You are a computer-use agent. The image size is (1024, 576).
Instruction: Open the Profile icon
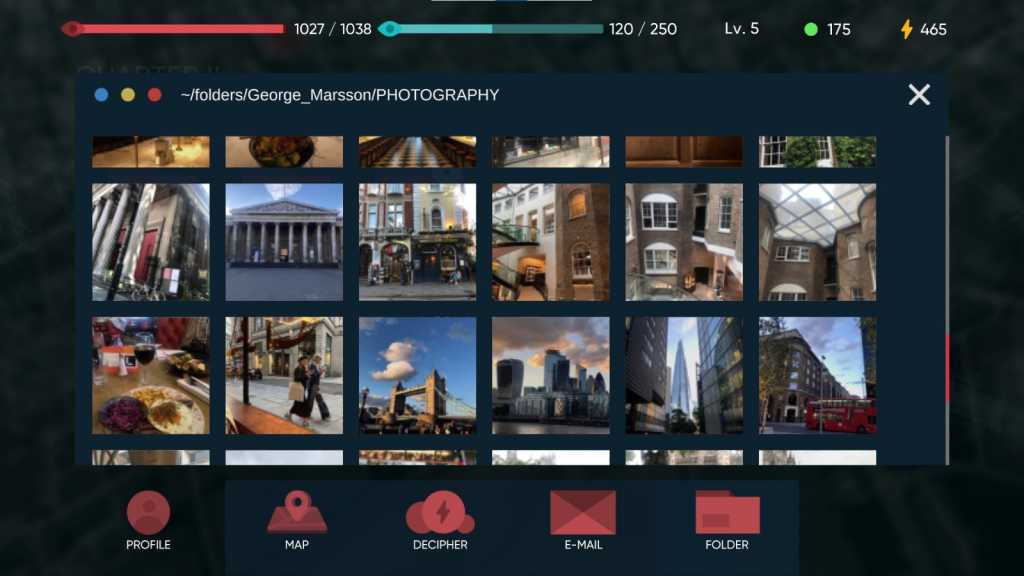[x=148, y=513]
